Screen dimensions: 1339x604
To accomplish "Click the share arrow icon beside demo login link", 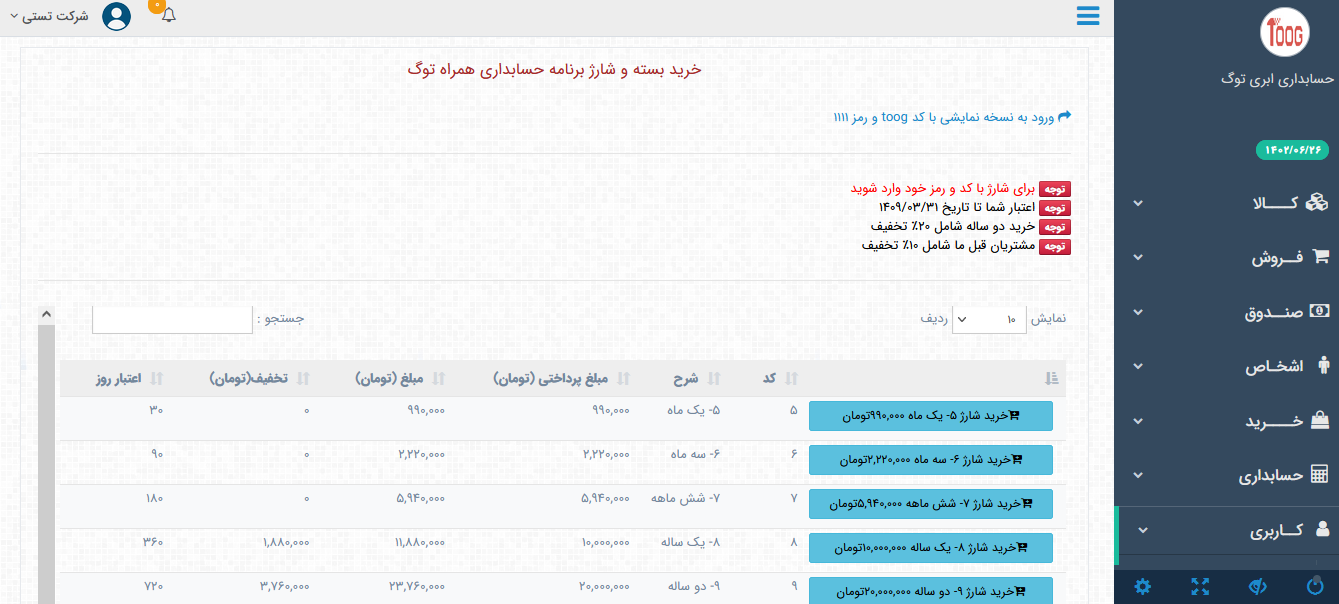I will [x=1064, y=116].
